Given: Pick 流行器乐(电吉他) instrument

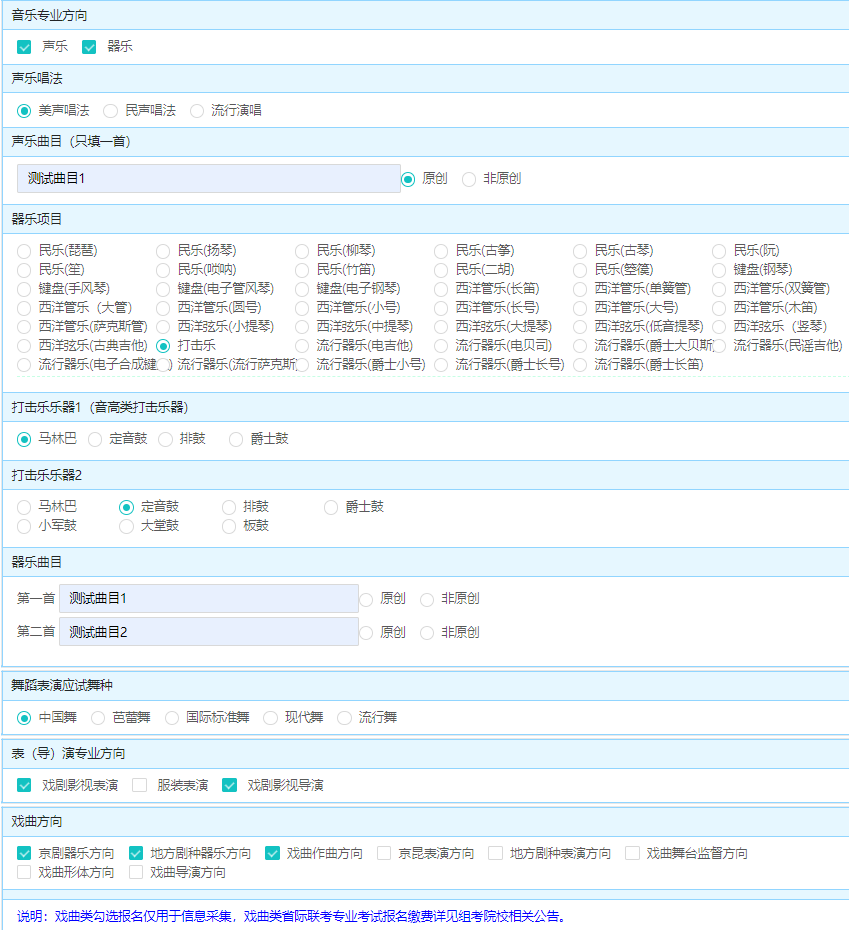Looking at the screenshot, I should click(x=302, y=346).
